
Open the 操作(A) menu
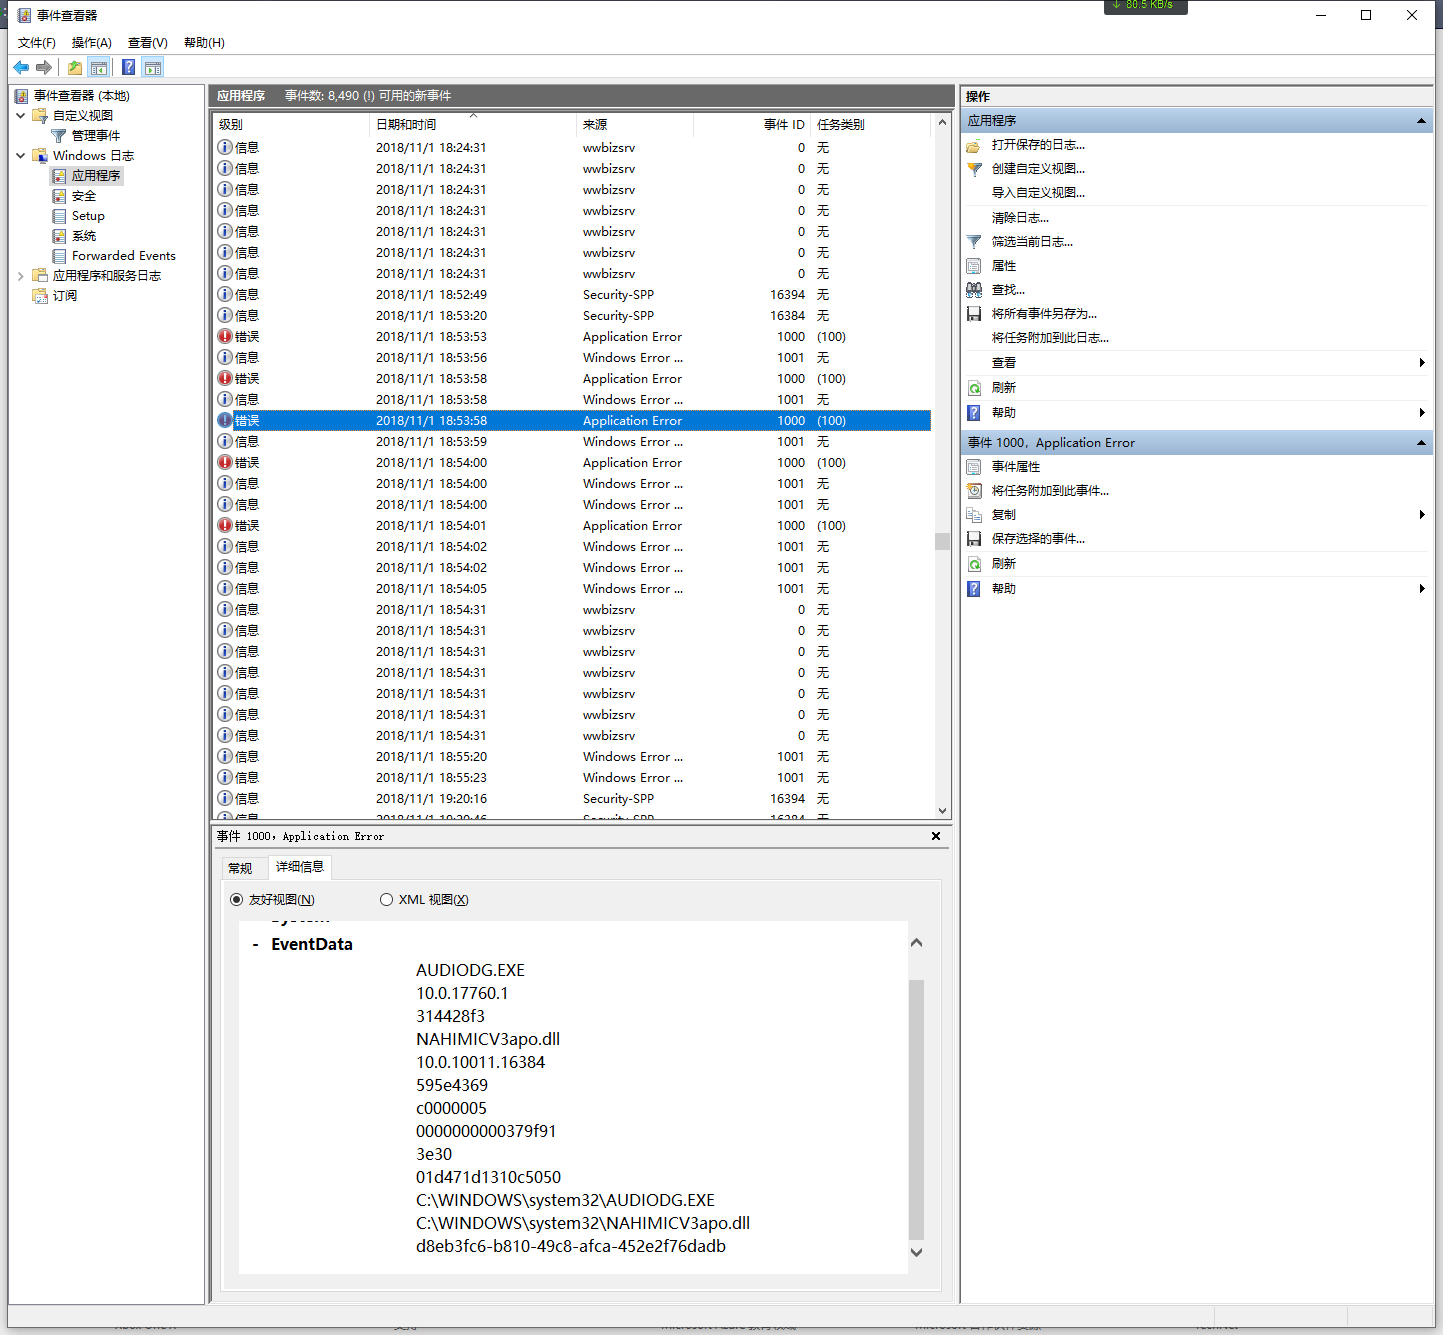92,43
